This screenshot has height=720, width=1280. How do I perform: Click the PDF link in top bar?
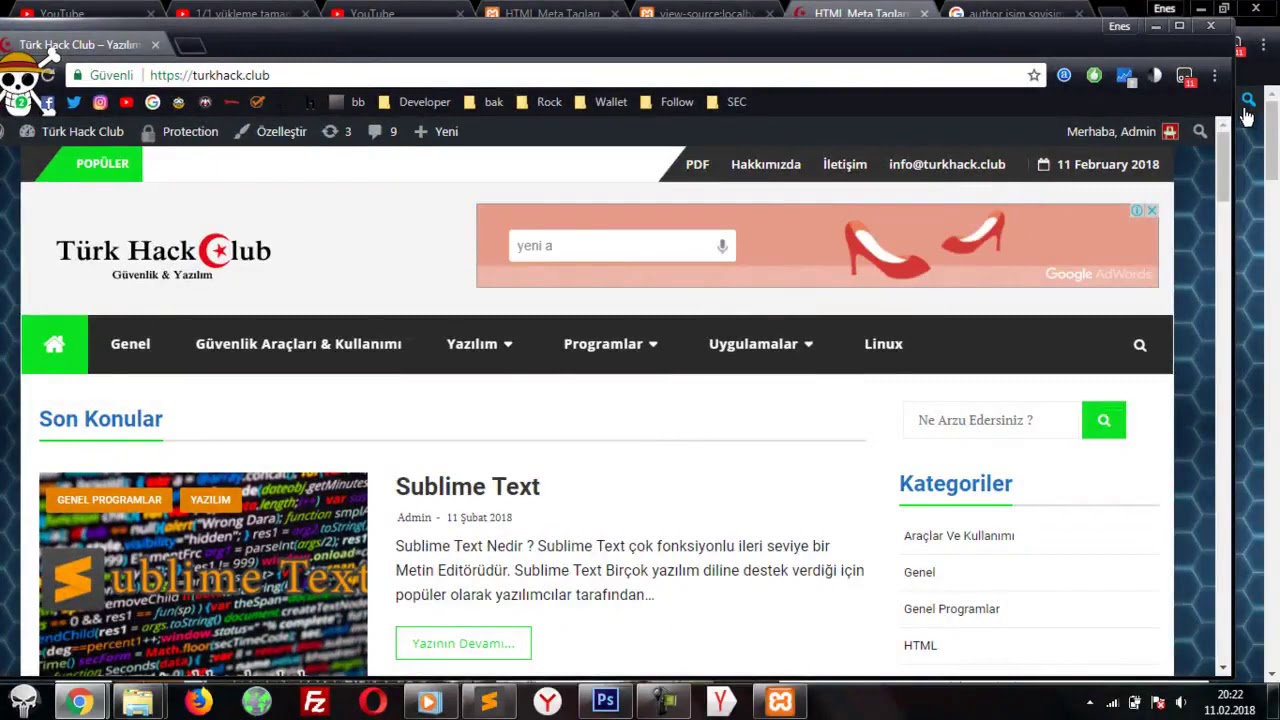[x=697, y=164]
